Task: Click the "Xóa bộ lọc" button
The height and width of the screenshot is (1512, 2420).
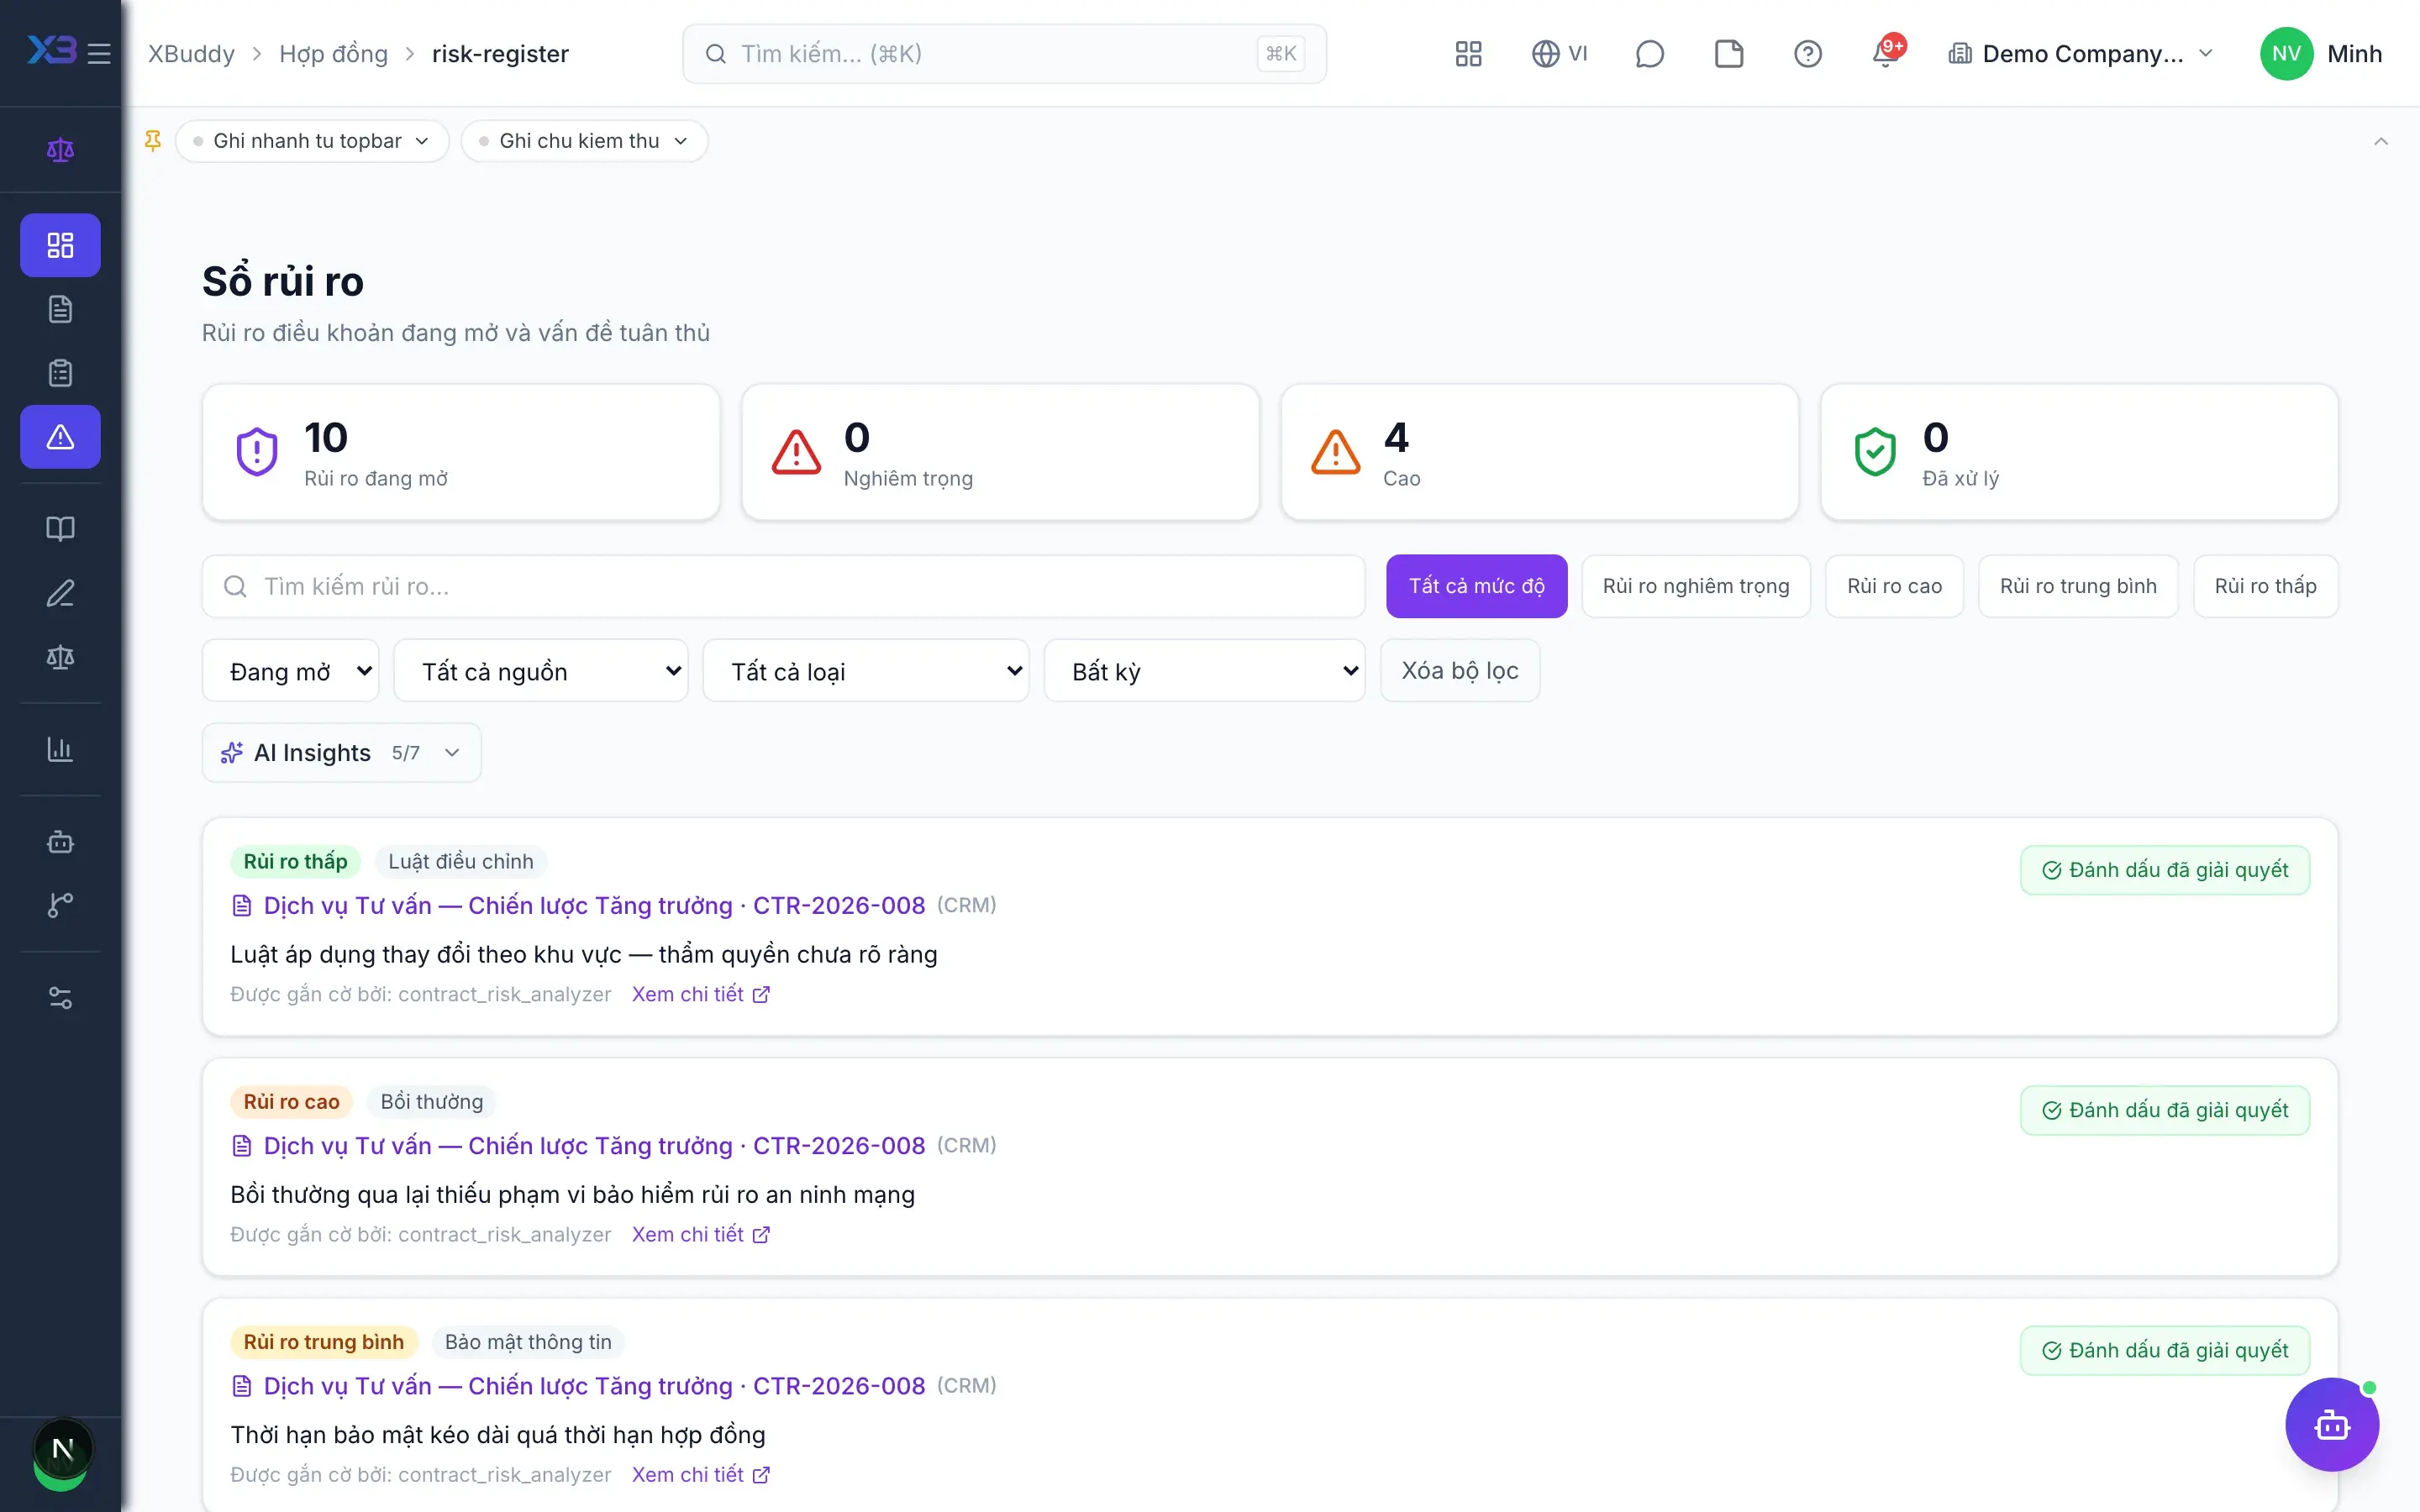Action: 1460,671
